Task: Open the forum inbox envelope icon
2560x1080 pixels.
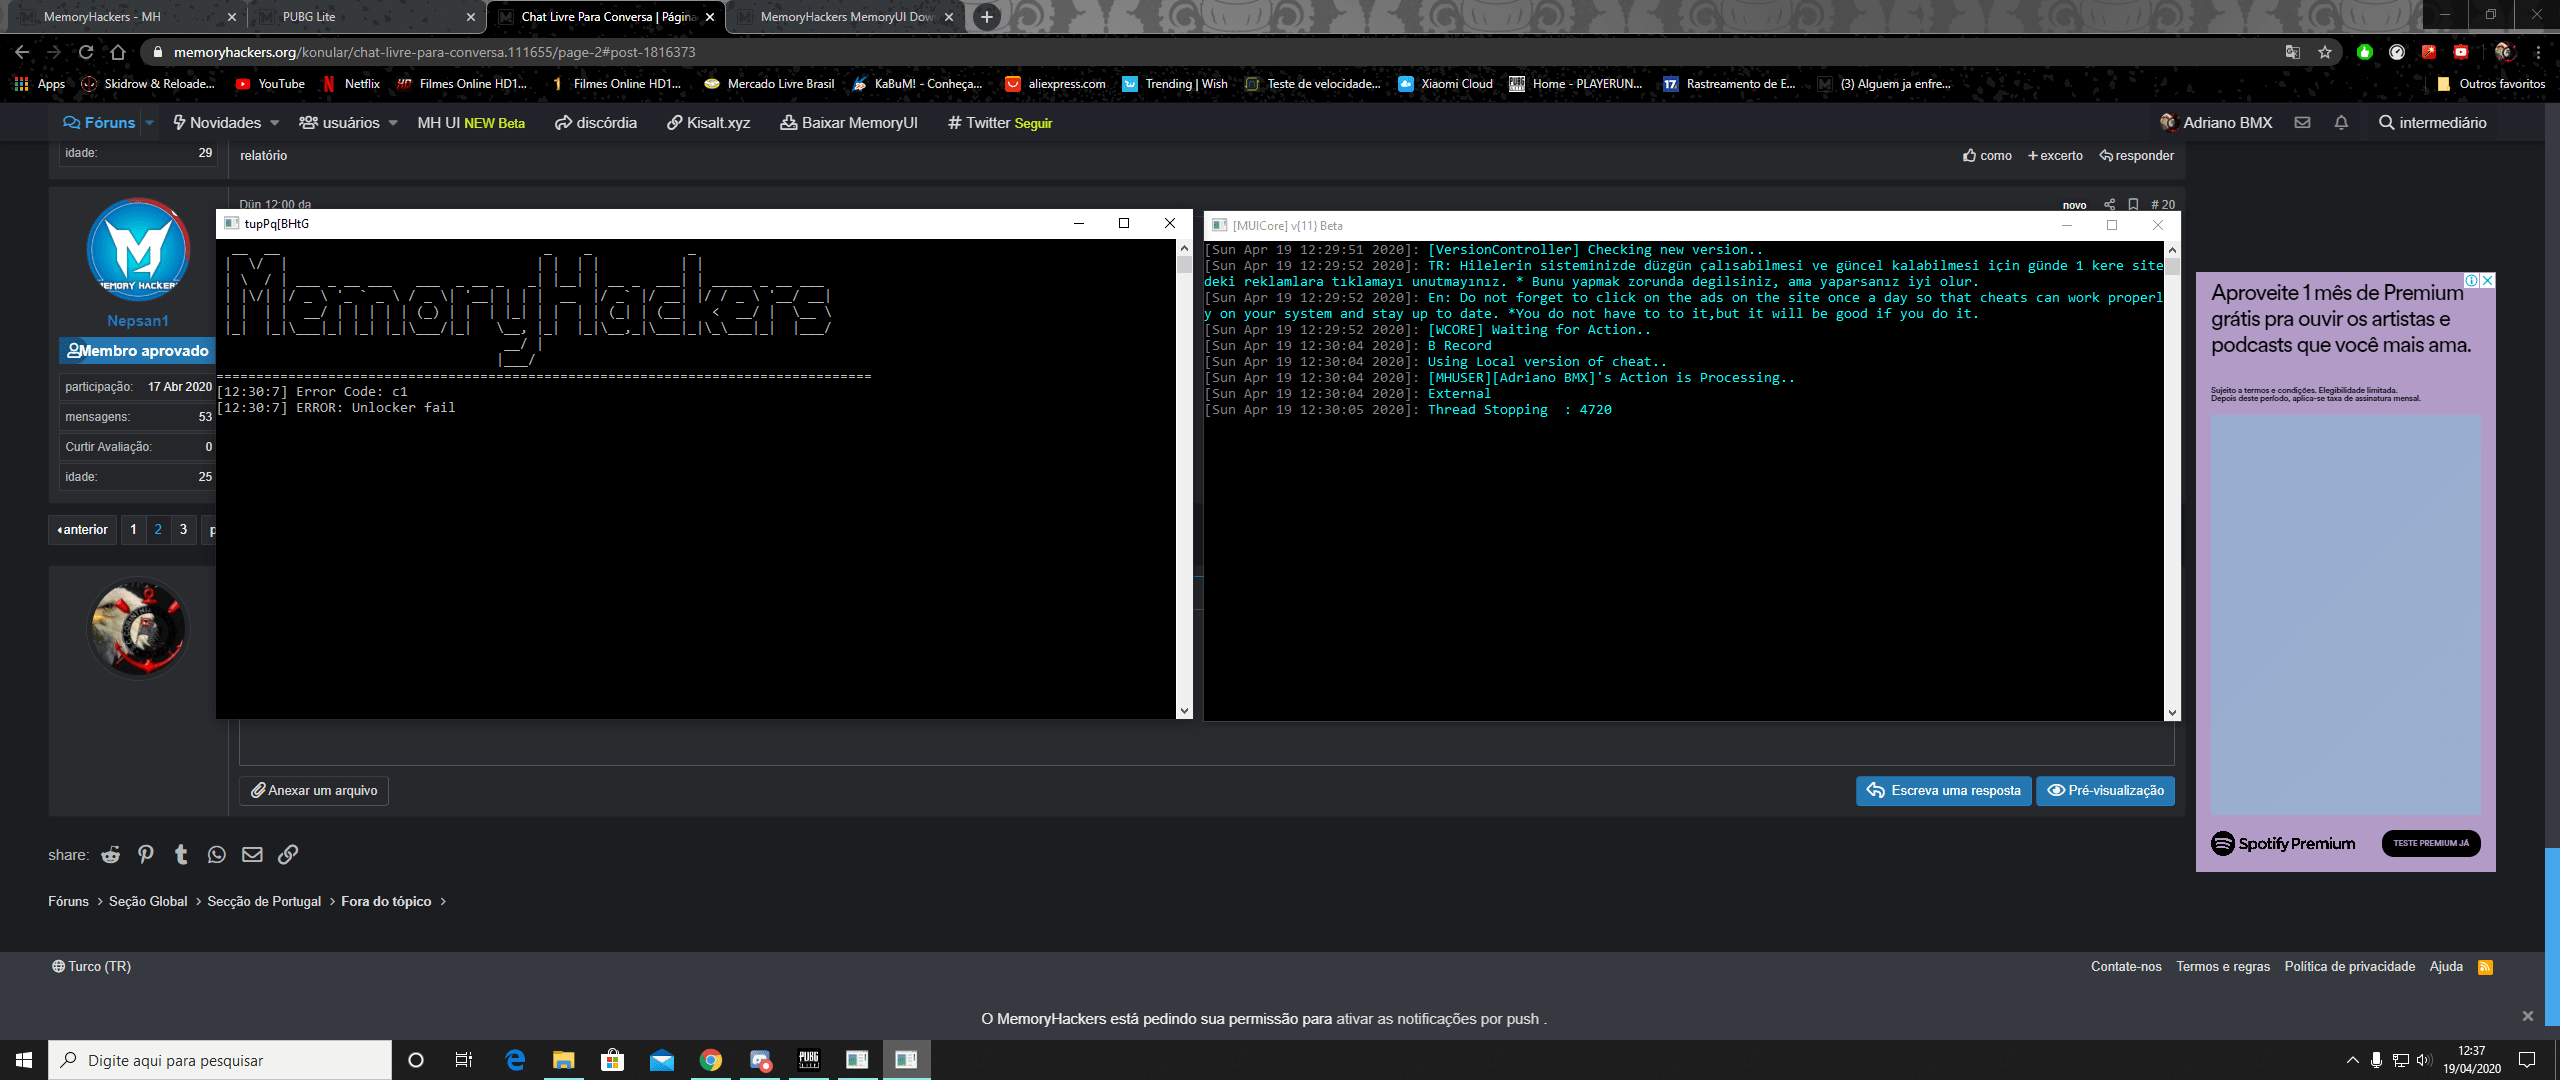Action: pyautogui.click(x=2302, y=123)
